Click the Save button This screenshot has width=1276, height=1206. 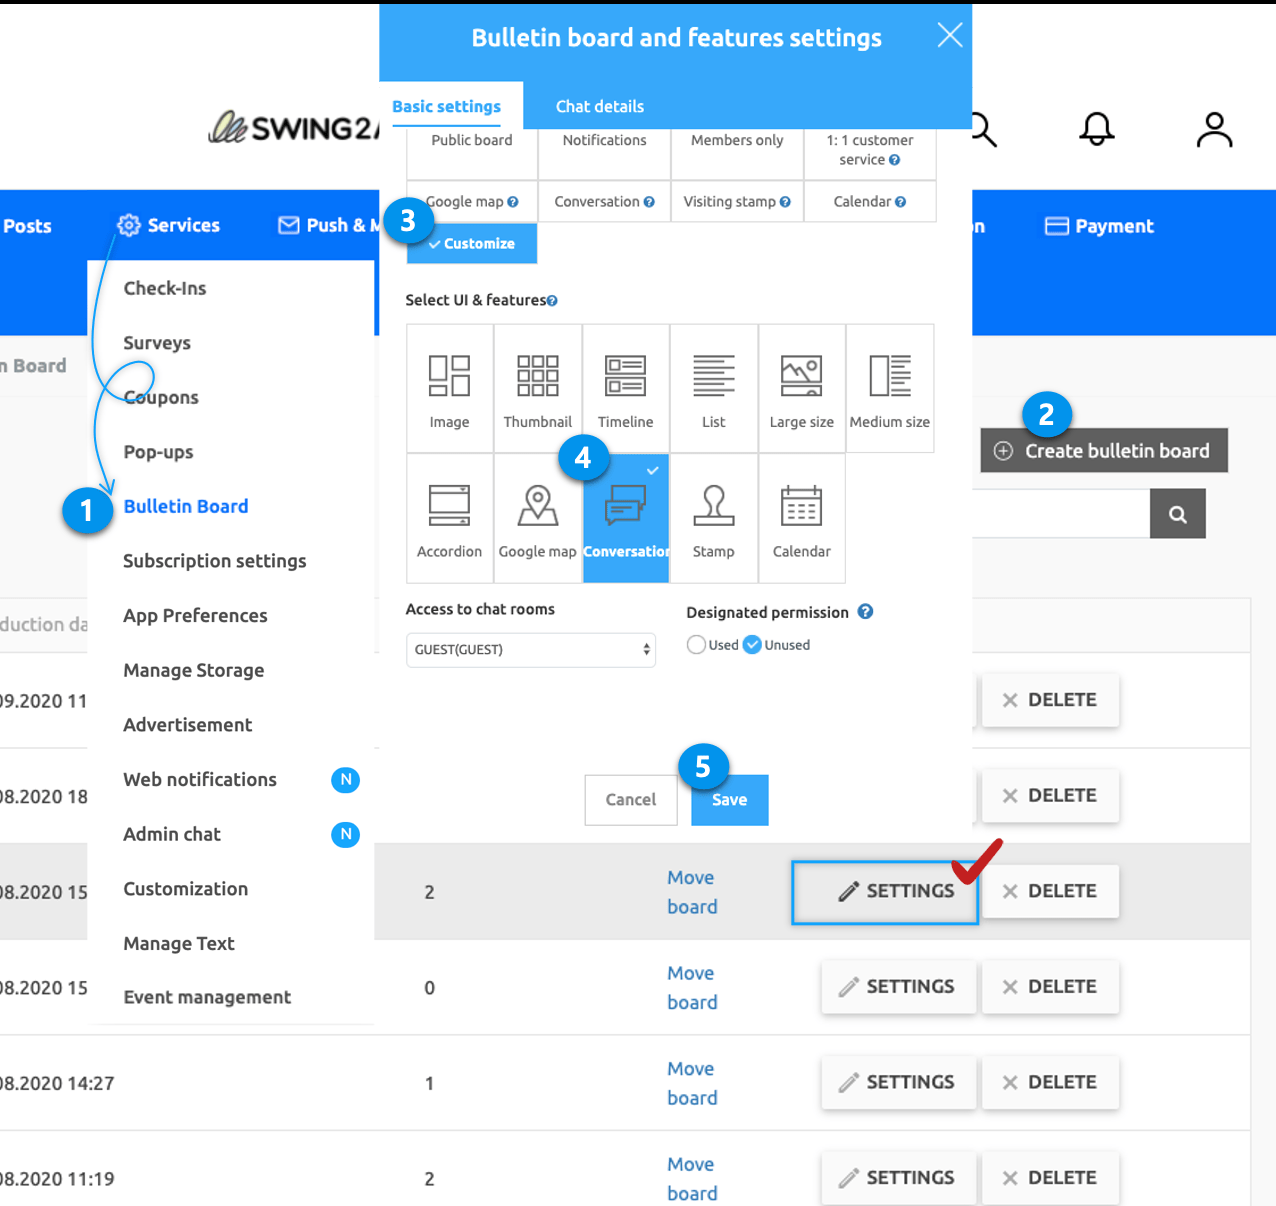tap(729, 800)
